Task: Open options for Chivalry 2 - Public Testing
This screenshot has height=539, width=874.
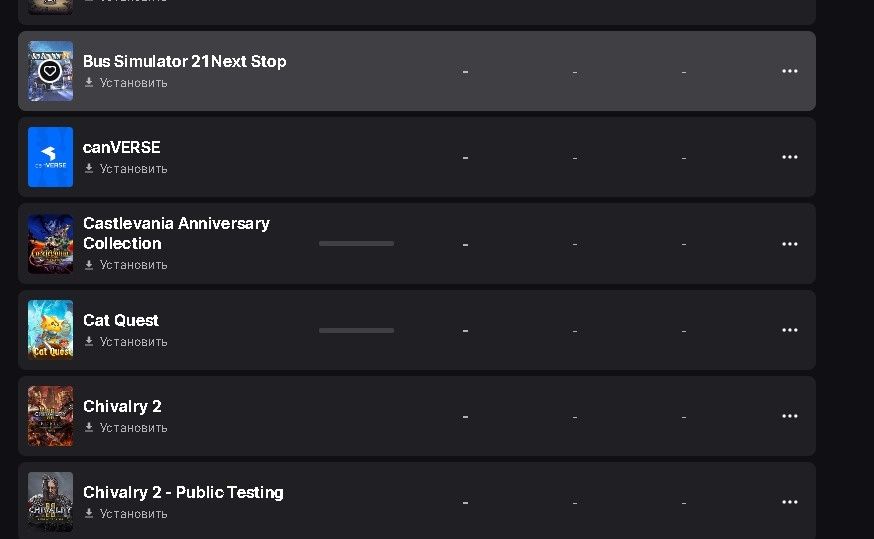Action: tap(789, 502)
